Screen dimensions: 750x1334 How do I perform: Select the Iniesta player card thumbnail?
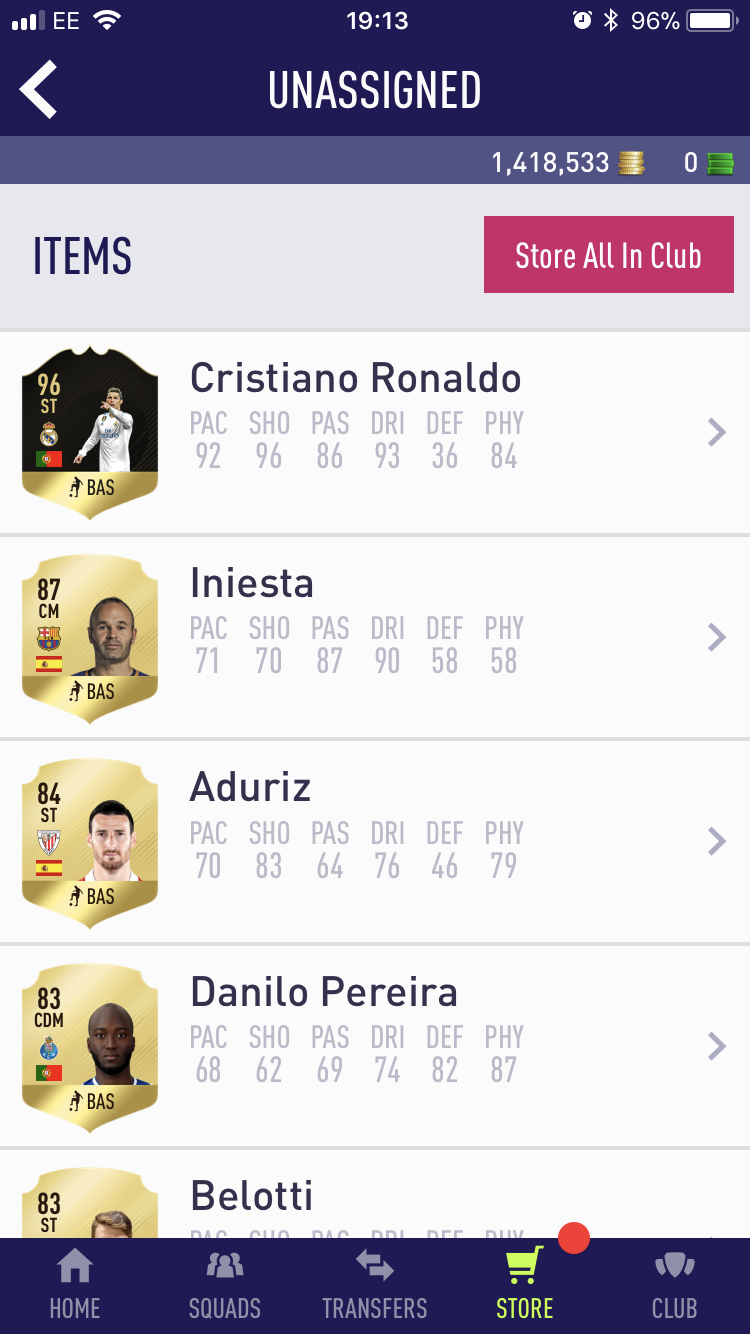click(x=90, y=638)
